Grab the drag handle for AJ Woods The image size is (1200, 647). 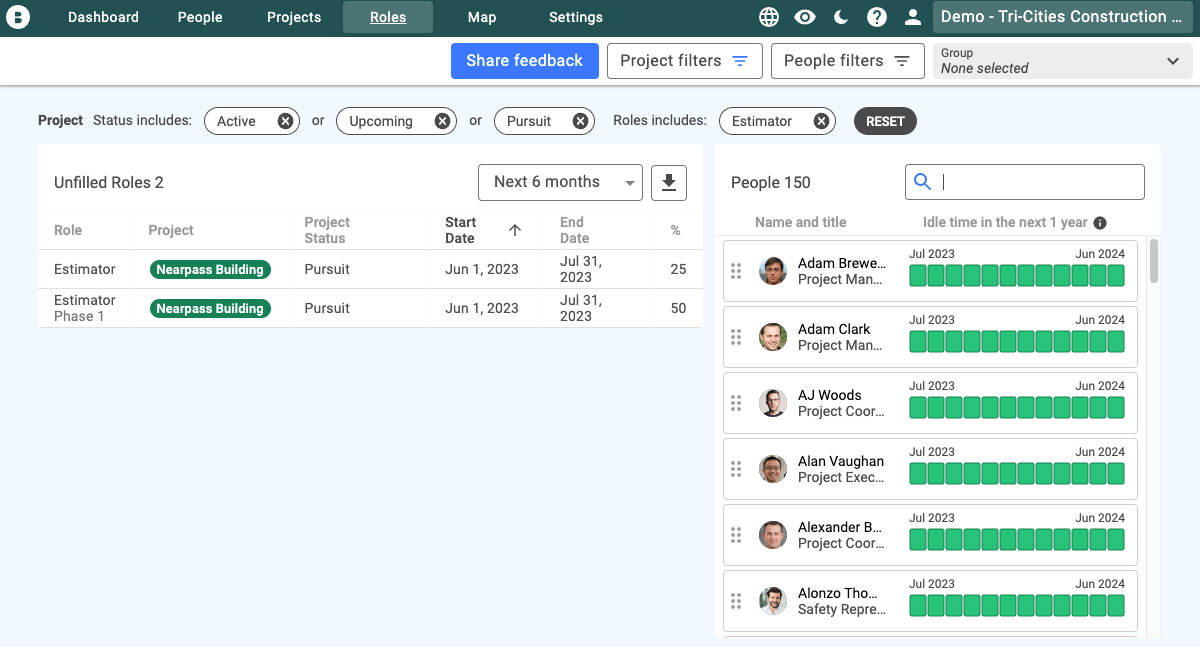coord(736,403)
